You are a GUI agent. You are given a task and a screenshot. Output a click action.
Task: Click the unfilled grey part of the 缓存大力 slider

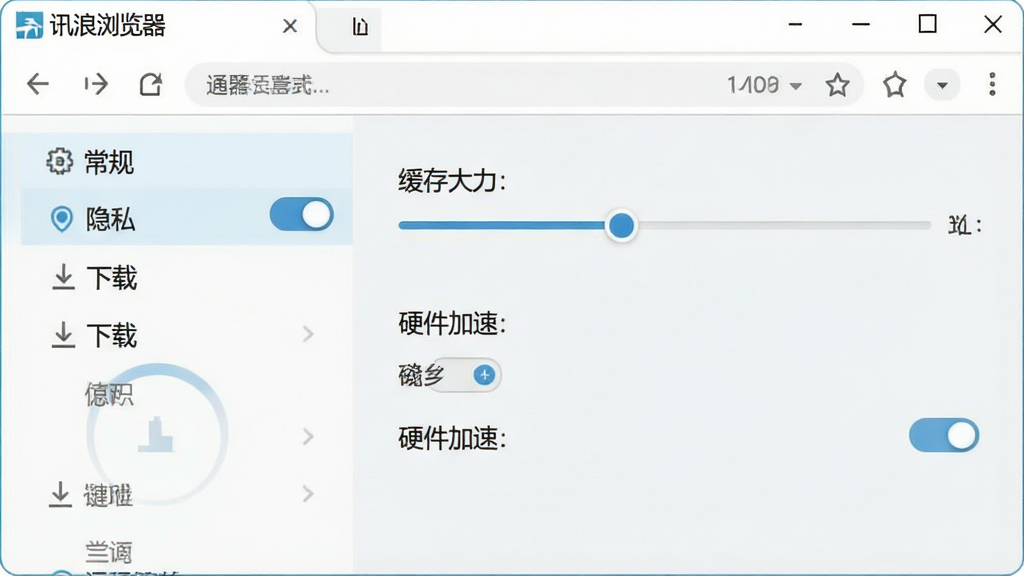pos(783,225)
